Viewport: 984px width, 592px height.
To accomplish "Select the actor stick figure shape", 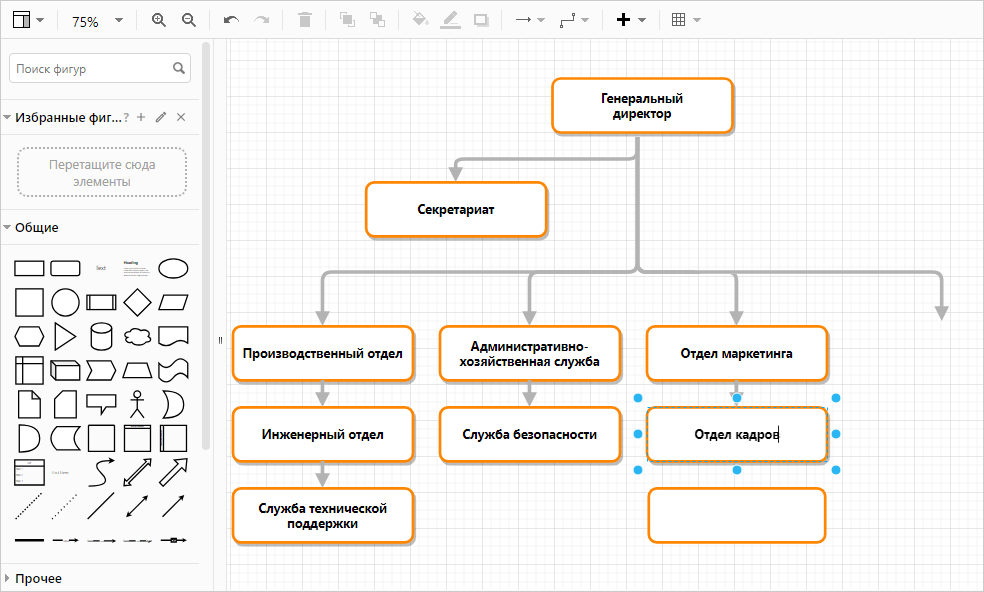I will (x=137, y=404).
